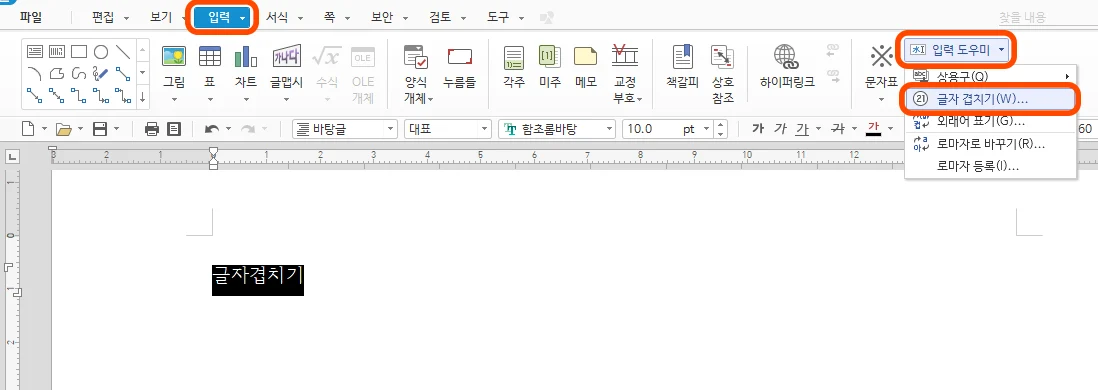Click the 양식 개체 form object icon
Viewport: 1098px width, 390px height.
416,57
